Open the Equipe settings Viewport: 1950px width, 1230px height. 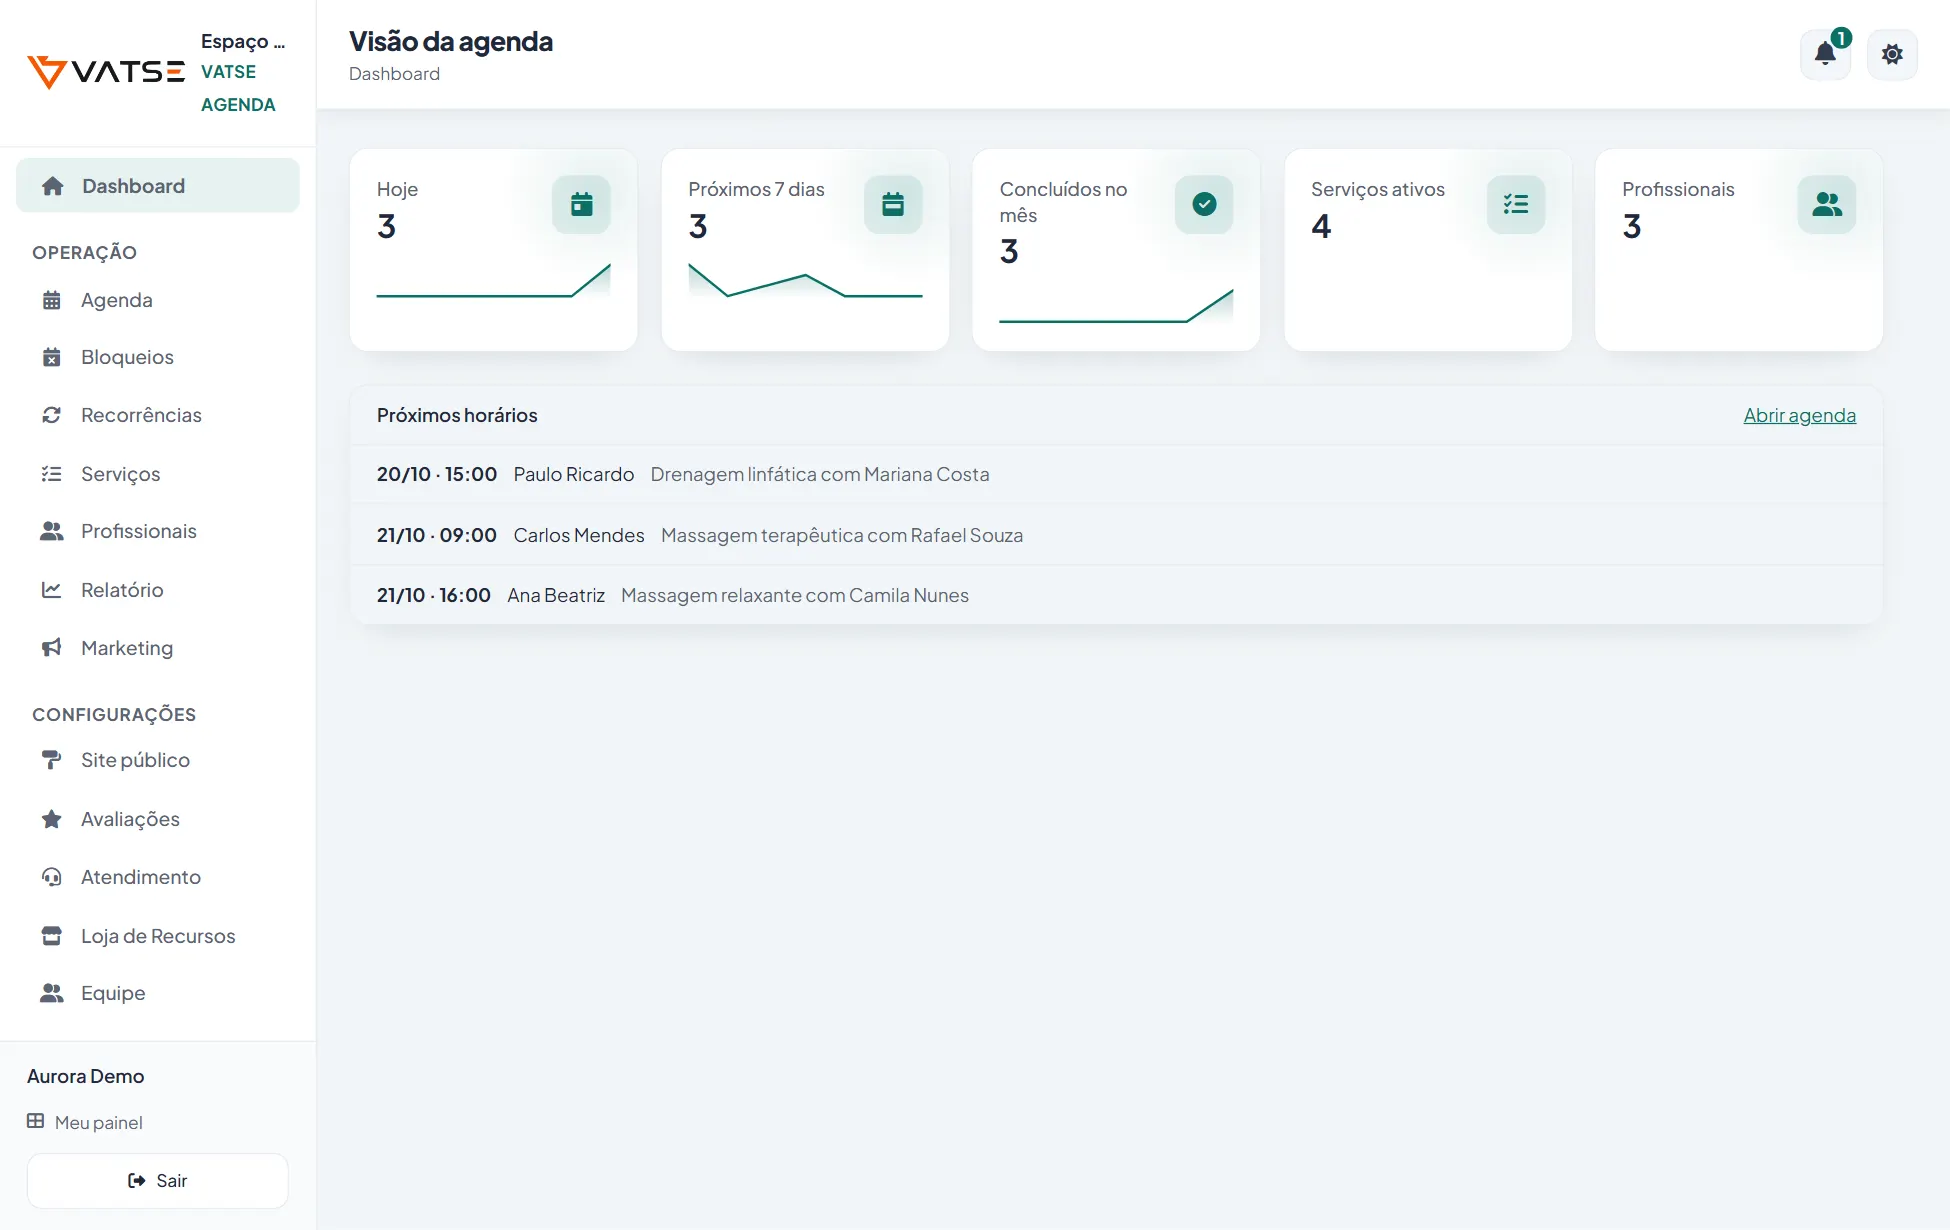click(x=158, y=993)
